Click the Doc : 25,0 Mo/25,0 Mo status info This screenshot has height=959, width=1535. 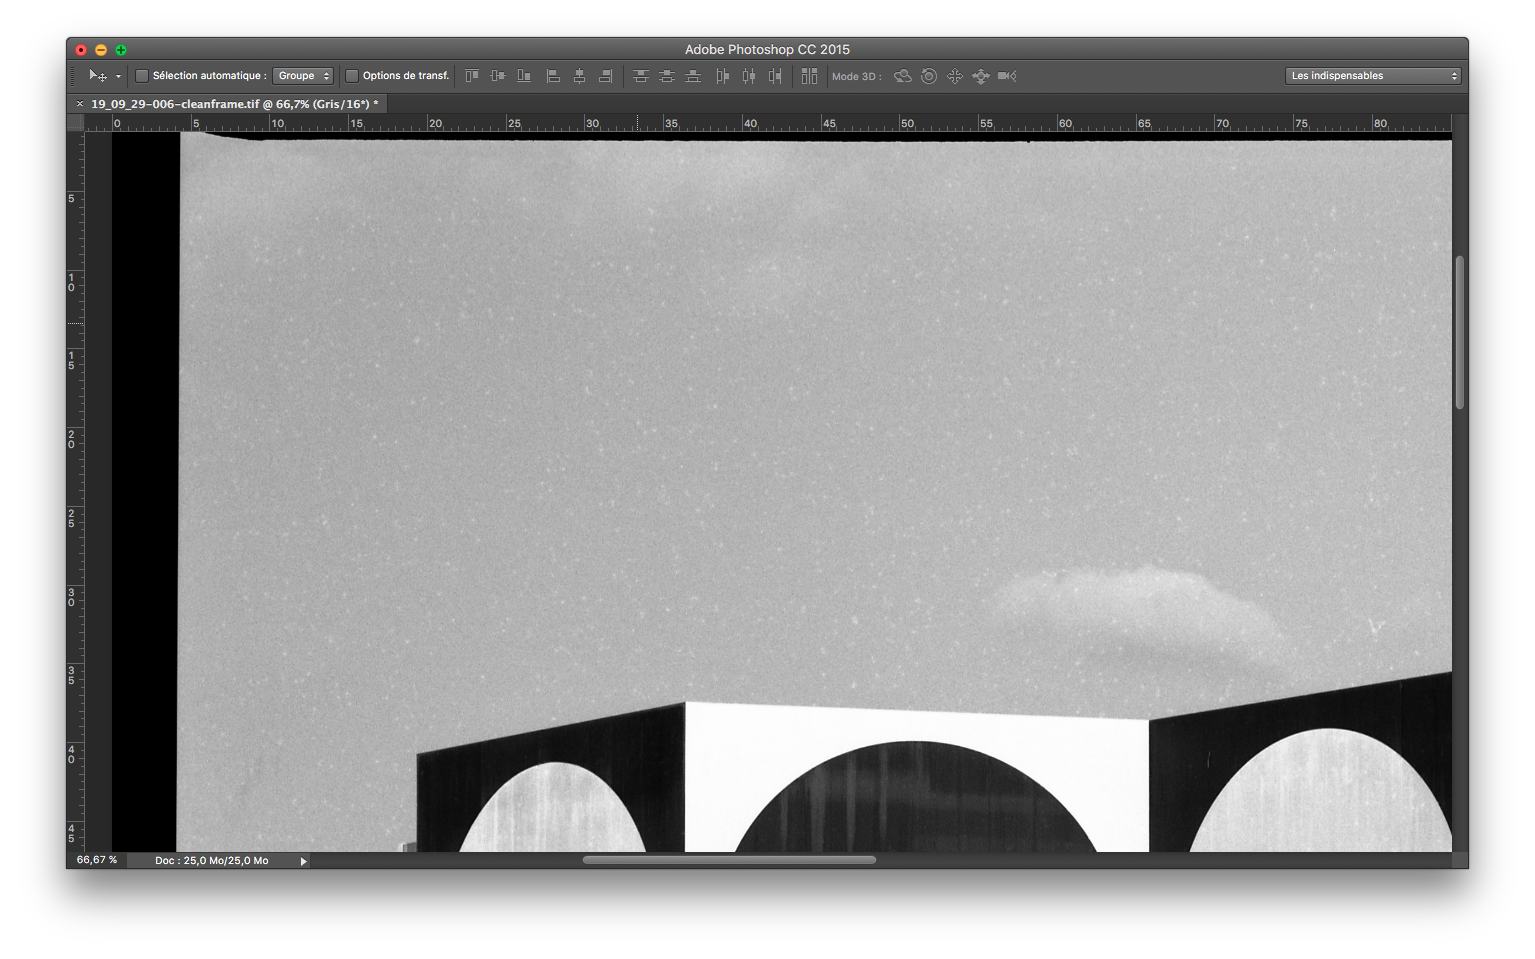coord(212,860)
